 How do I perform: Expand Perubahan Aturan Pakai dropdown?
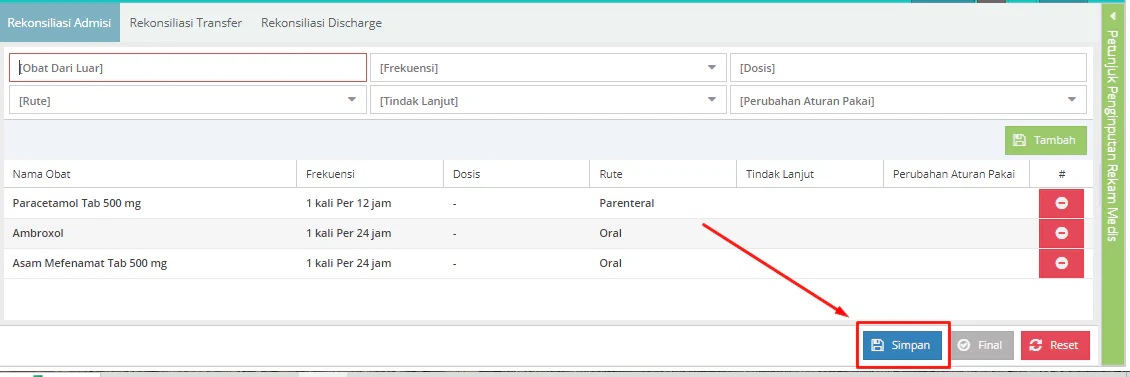pos(908,100)
